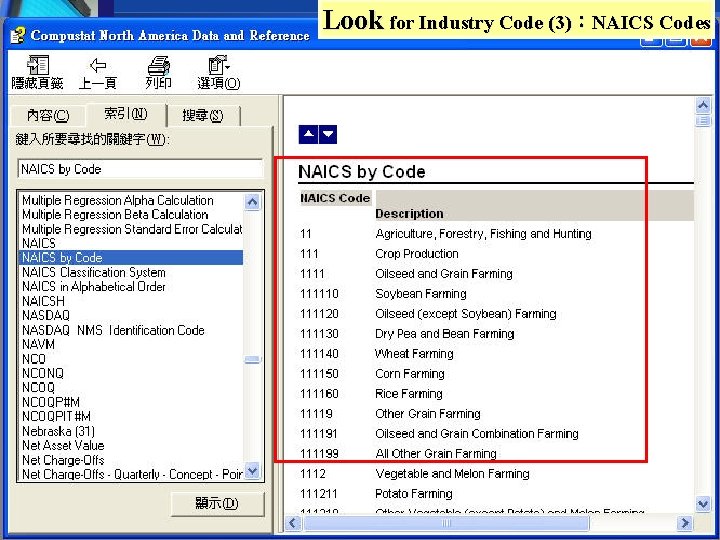Click the keyword input field containing NAICS by Code

click(x=141, y=169)
